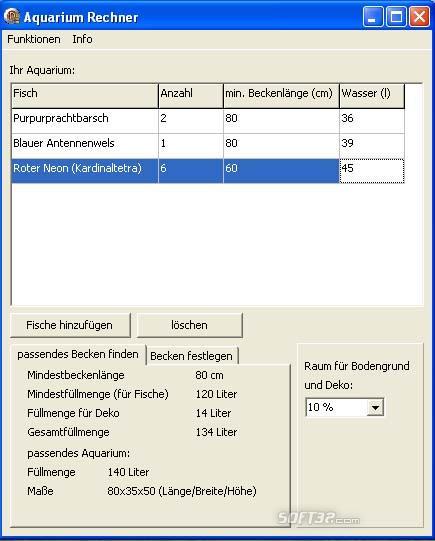Select the Purpurprachtbarsch row
This screenshot has height=541, width=435.
208,121
